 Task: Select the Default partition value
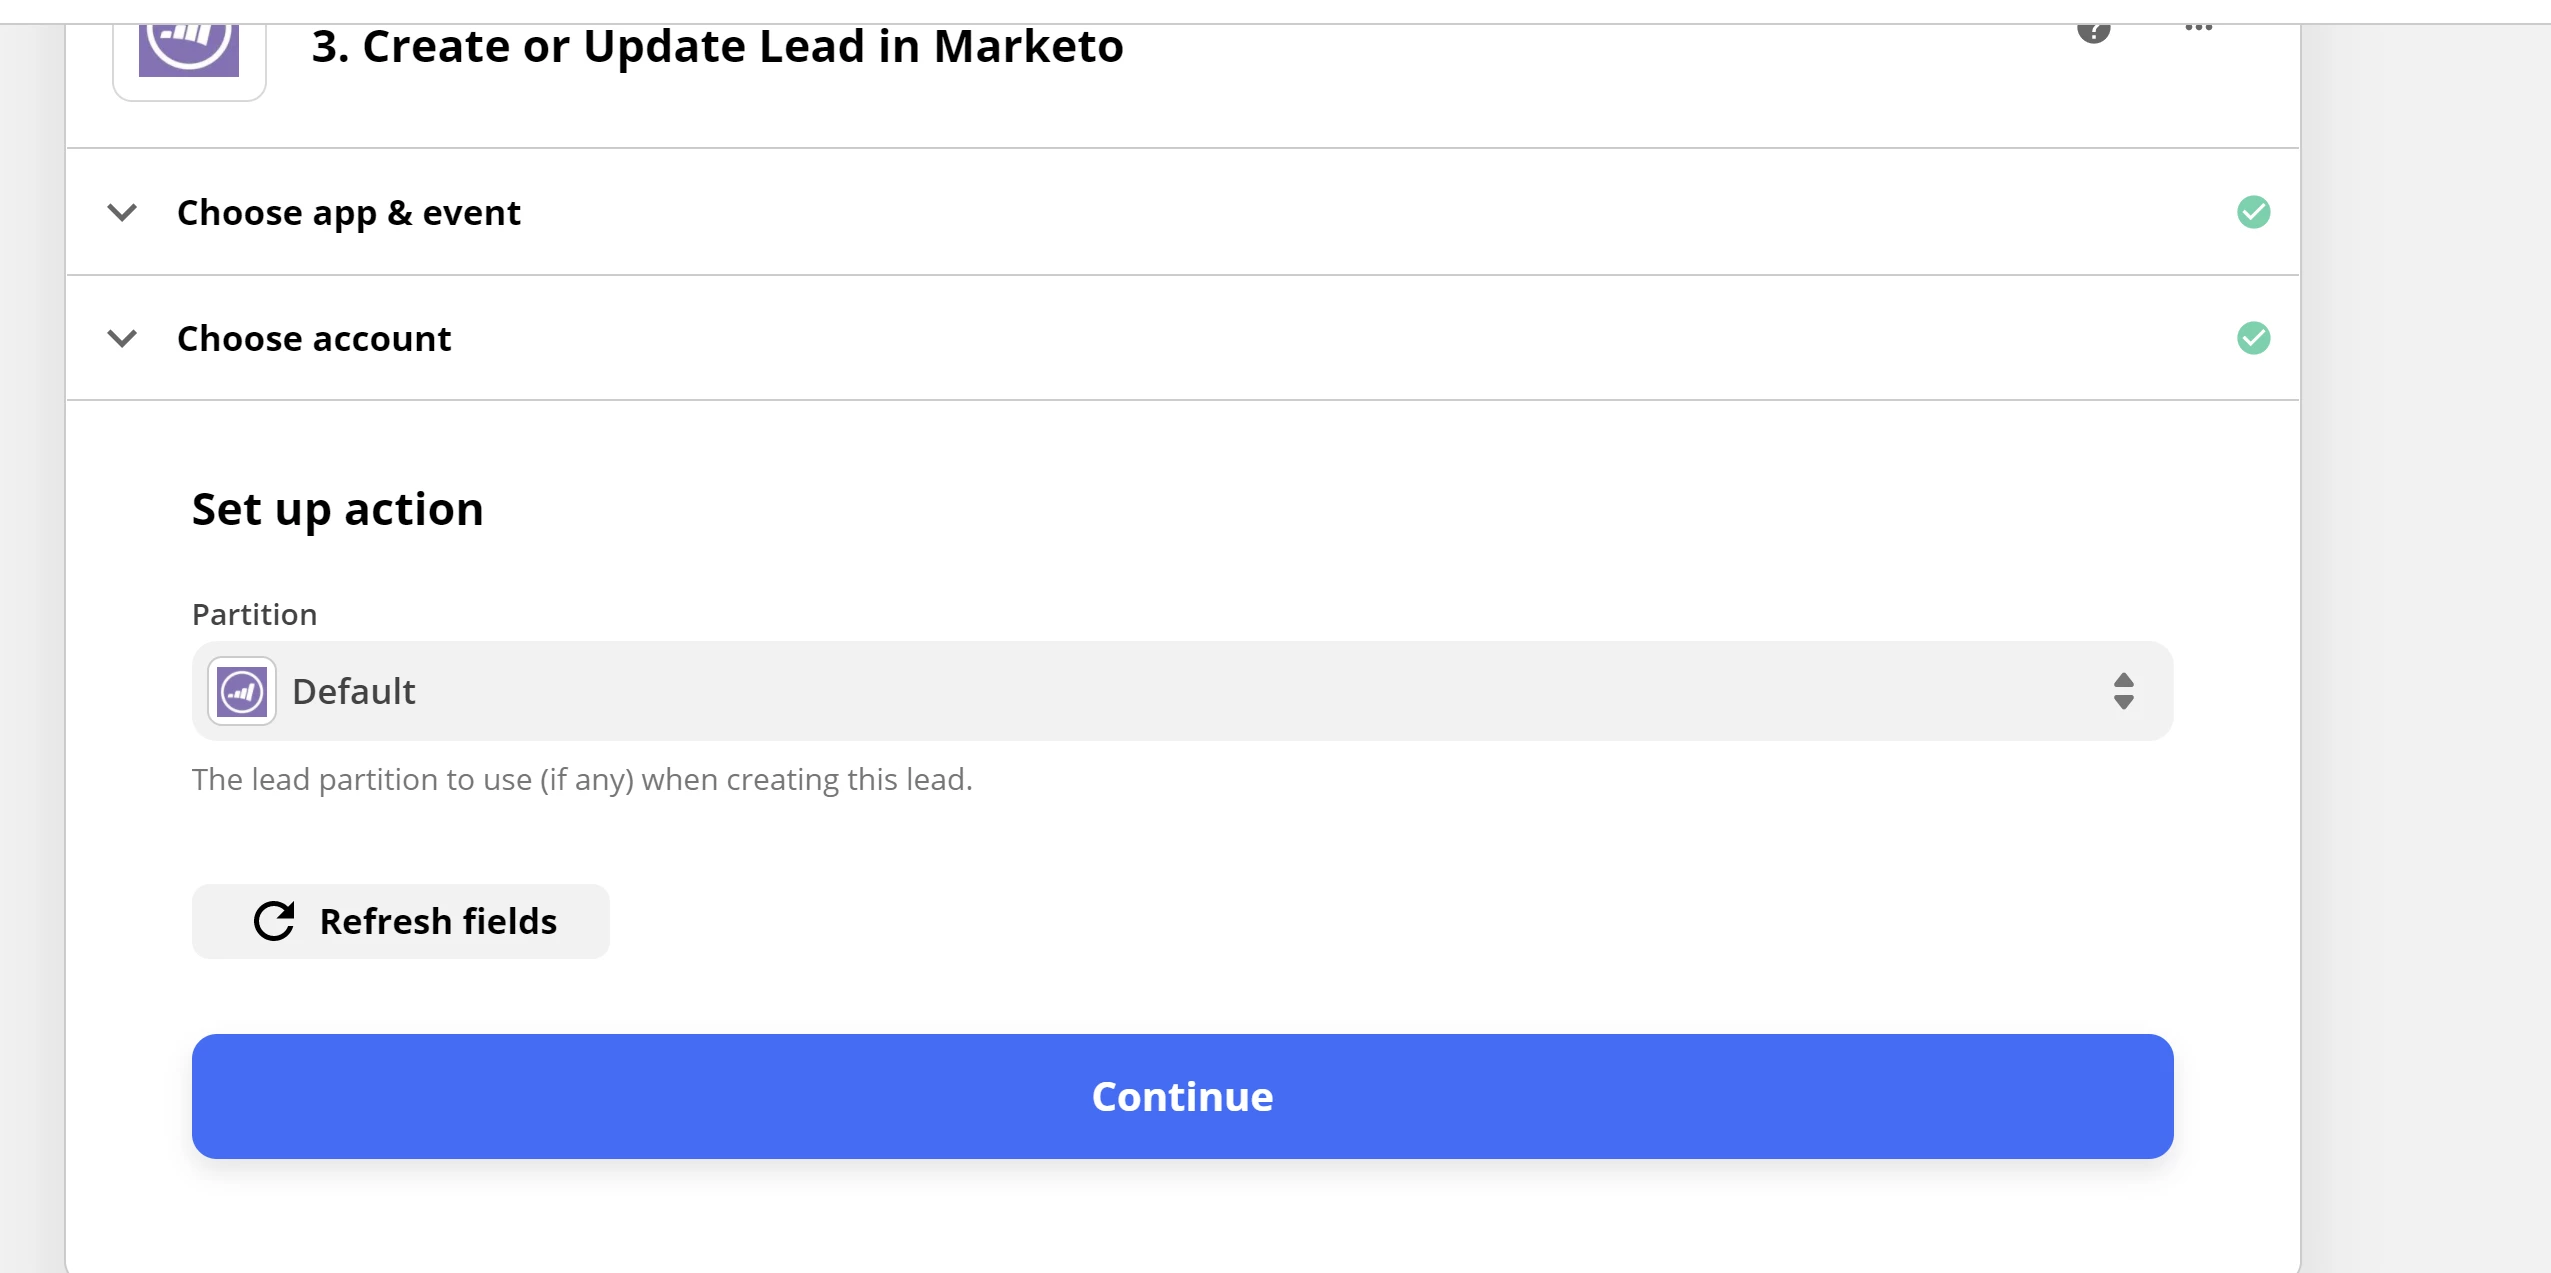click(x=353, y=690)
